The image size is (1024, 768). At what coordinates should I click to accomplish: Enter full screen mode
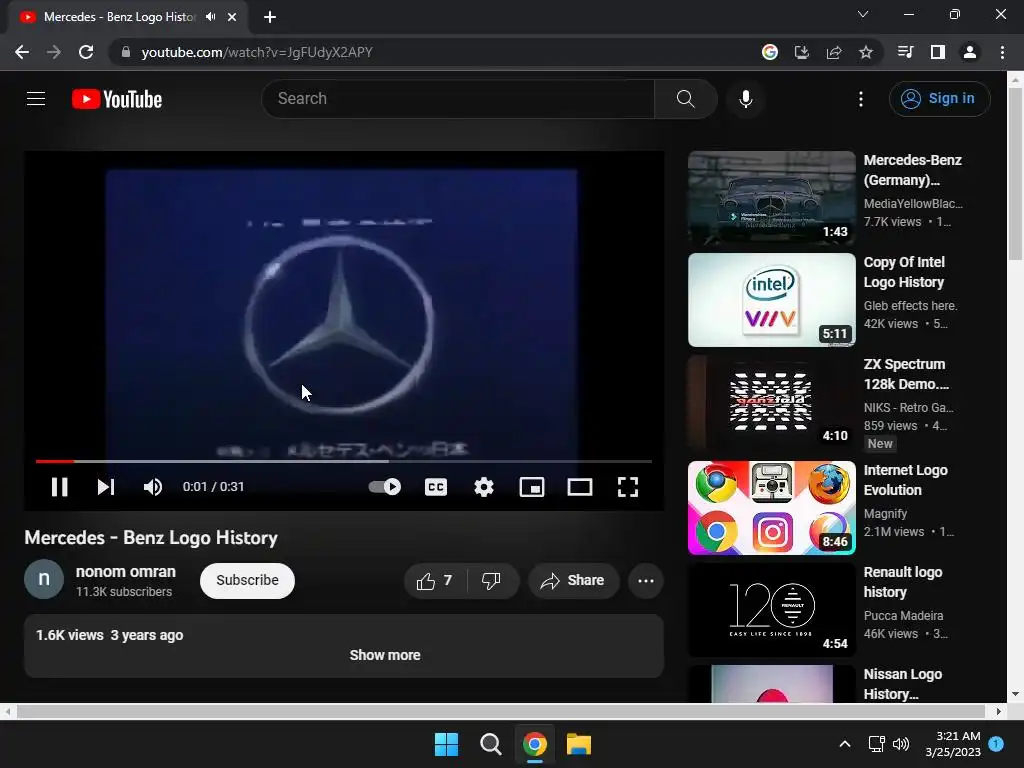point(628,487)
